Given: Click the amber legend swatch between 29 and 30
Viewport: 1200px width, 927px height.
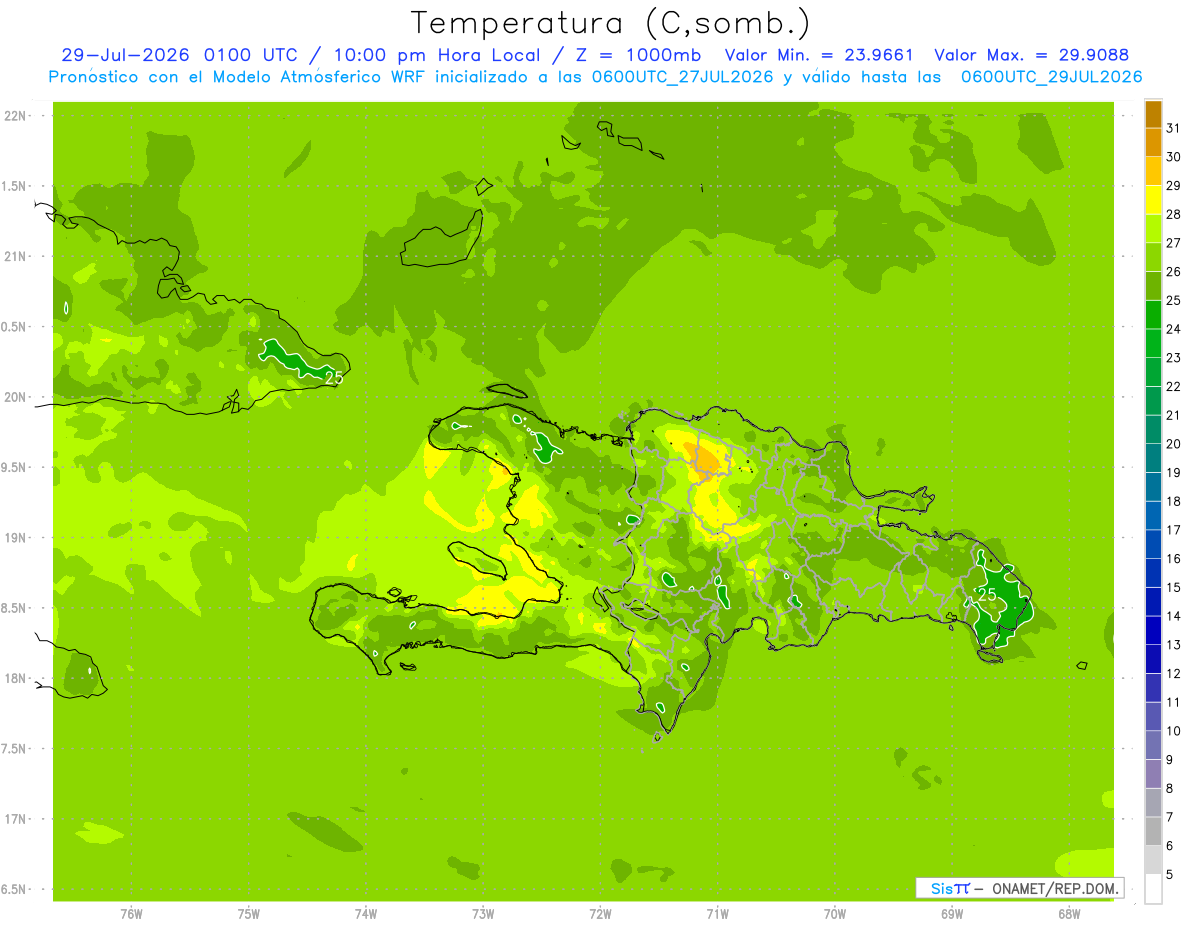Looking at the screenshot, I should [x=1153, y=171].
